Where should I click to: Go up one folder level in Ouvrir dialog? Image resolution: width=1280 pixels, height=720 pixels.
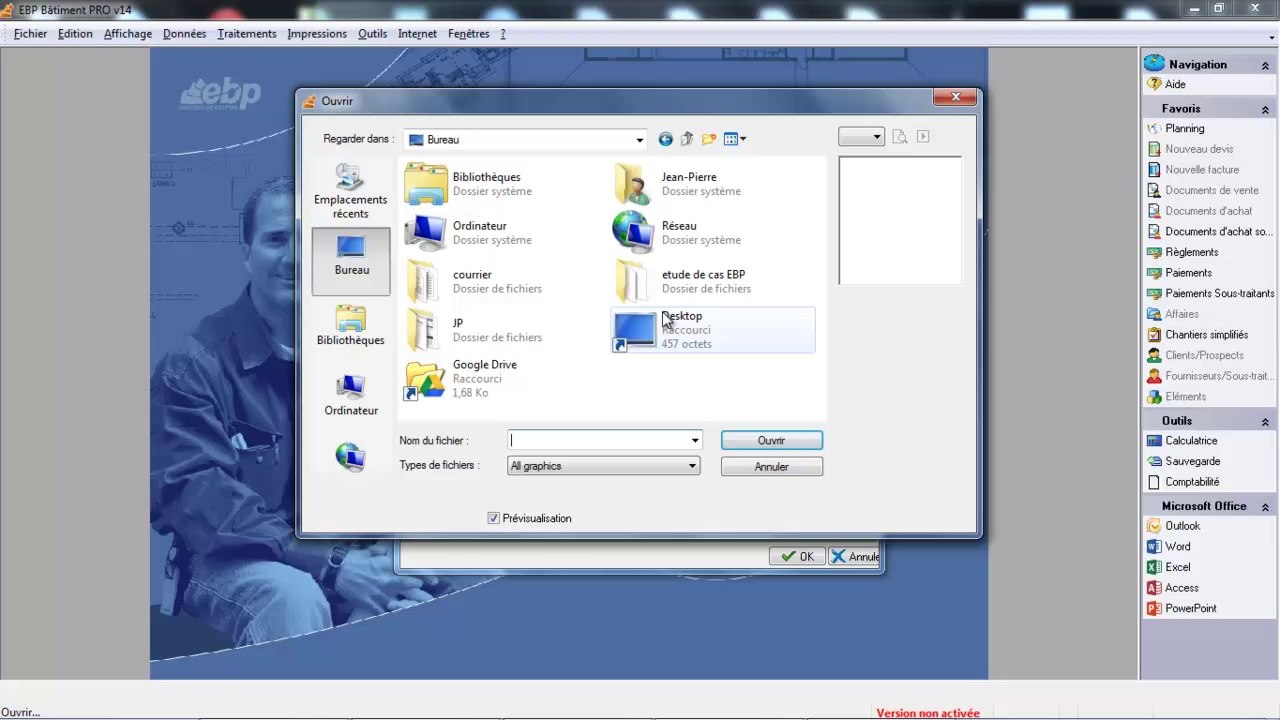tap(687, 139)
